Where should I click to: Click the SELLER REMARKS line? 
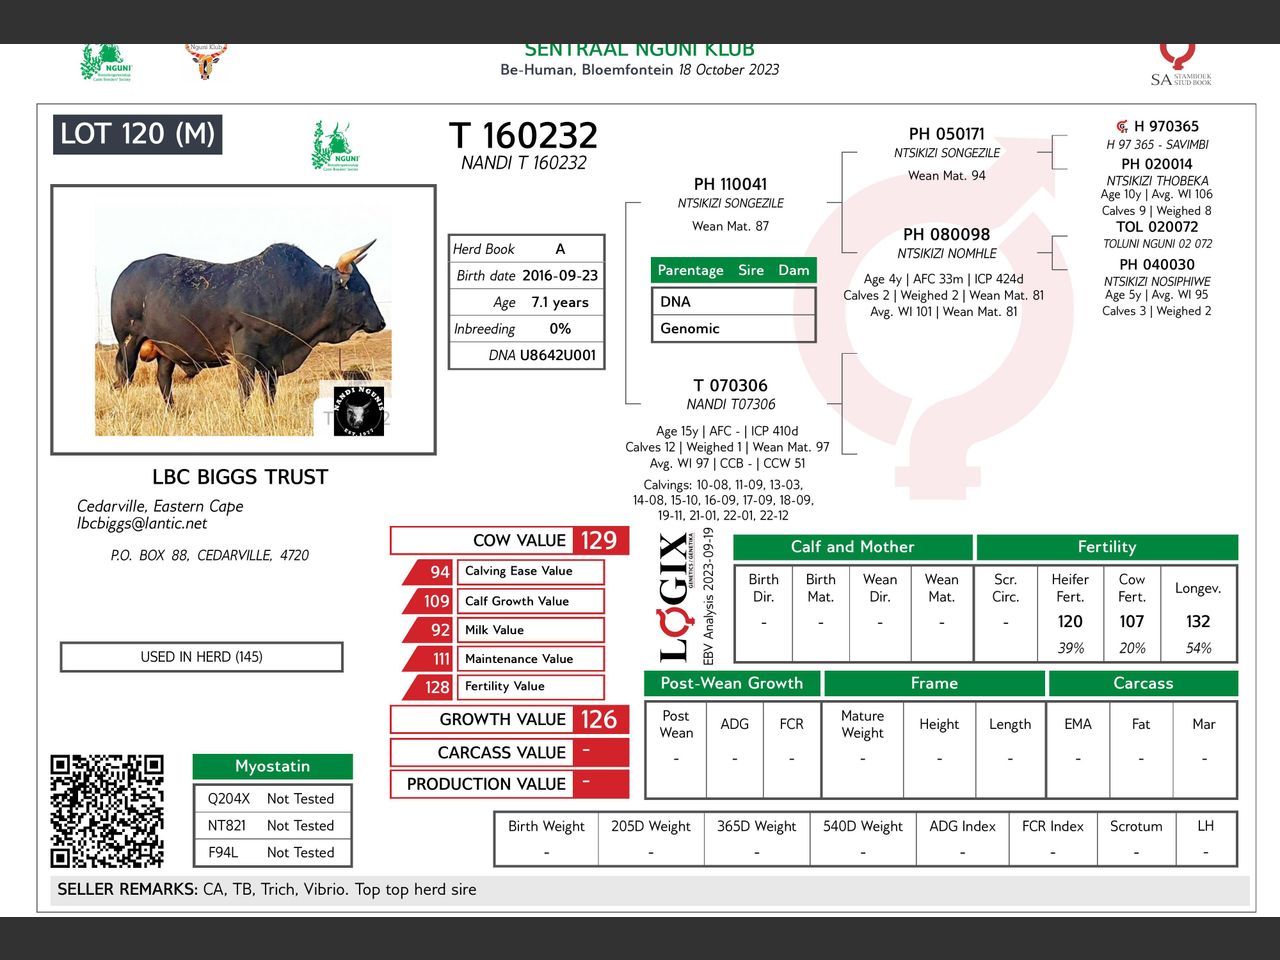point(652,890)
